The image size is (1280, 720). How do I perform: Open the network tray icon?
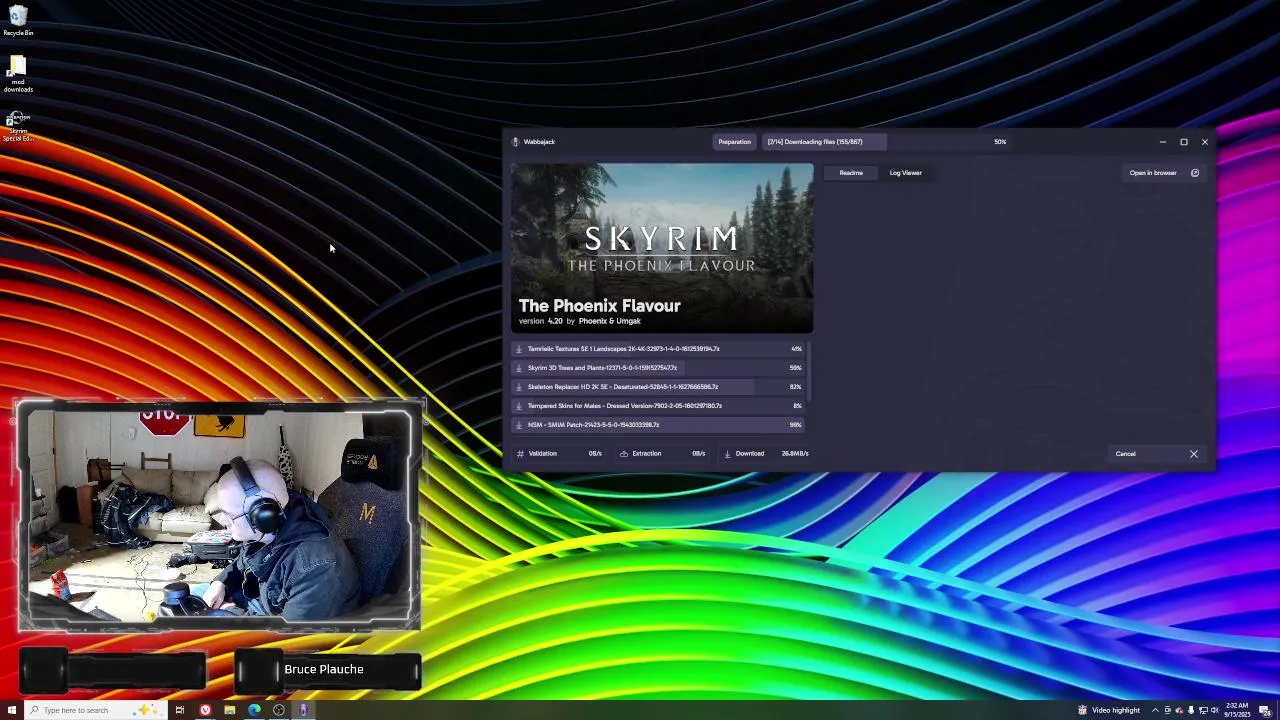1203,710
